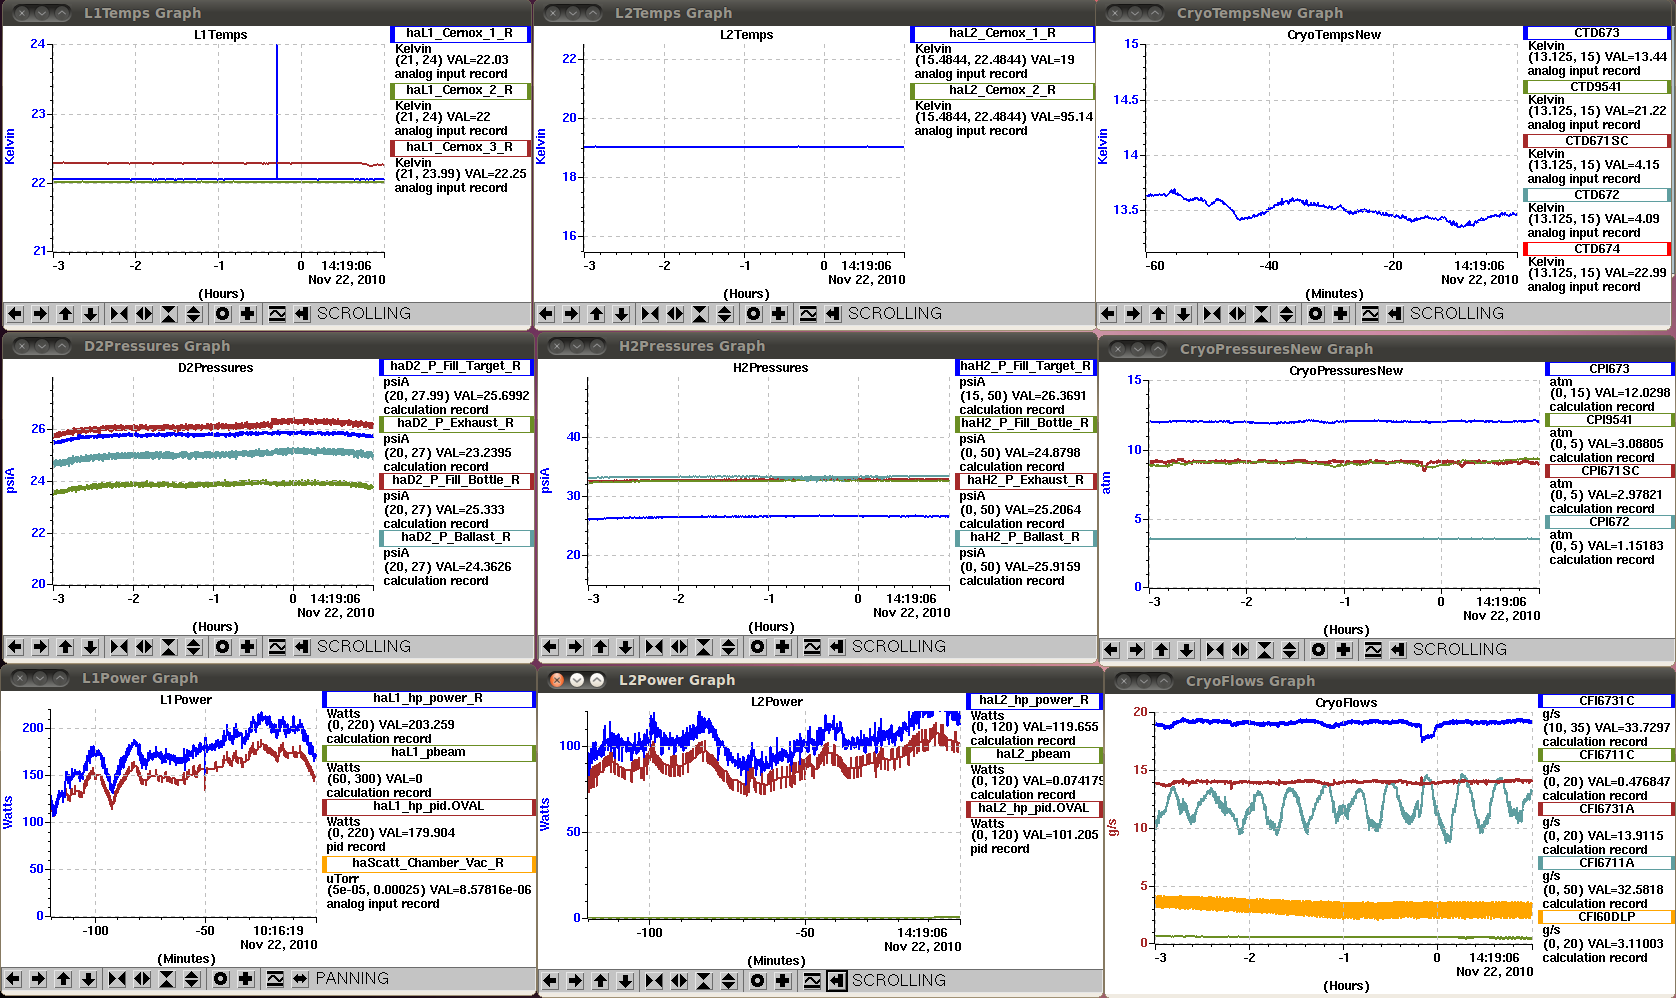Pan left in L1Temps Graph toolbar
This screenshot has width=1676, height=998.
click(x=15, y=314)
